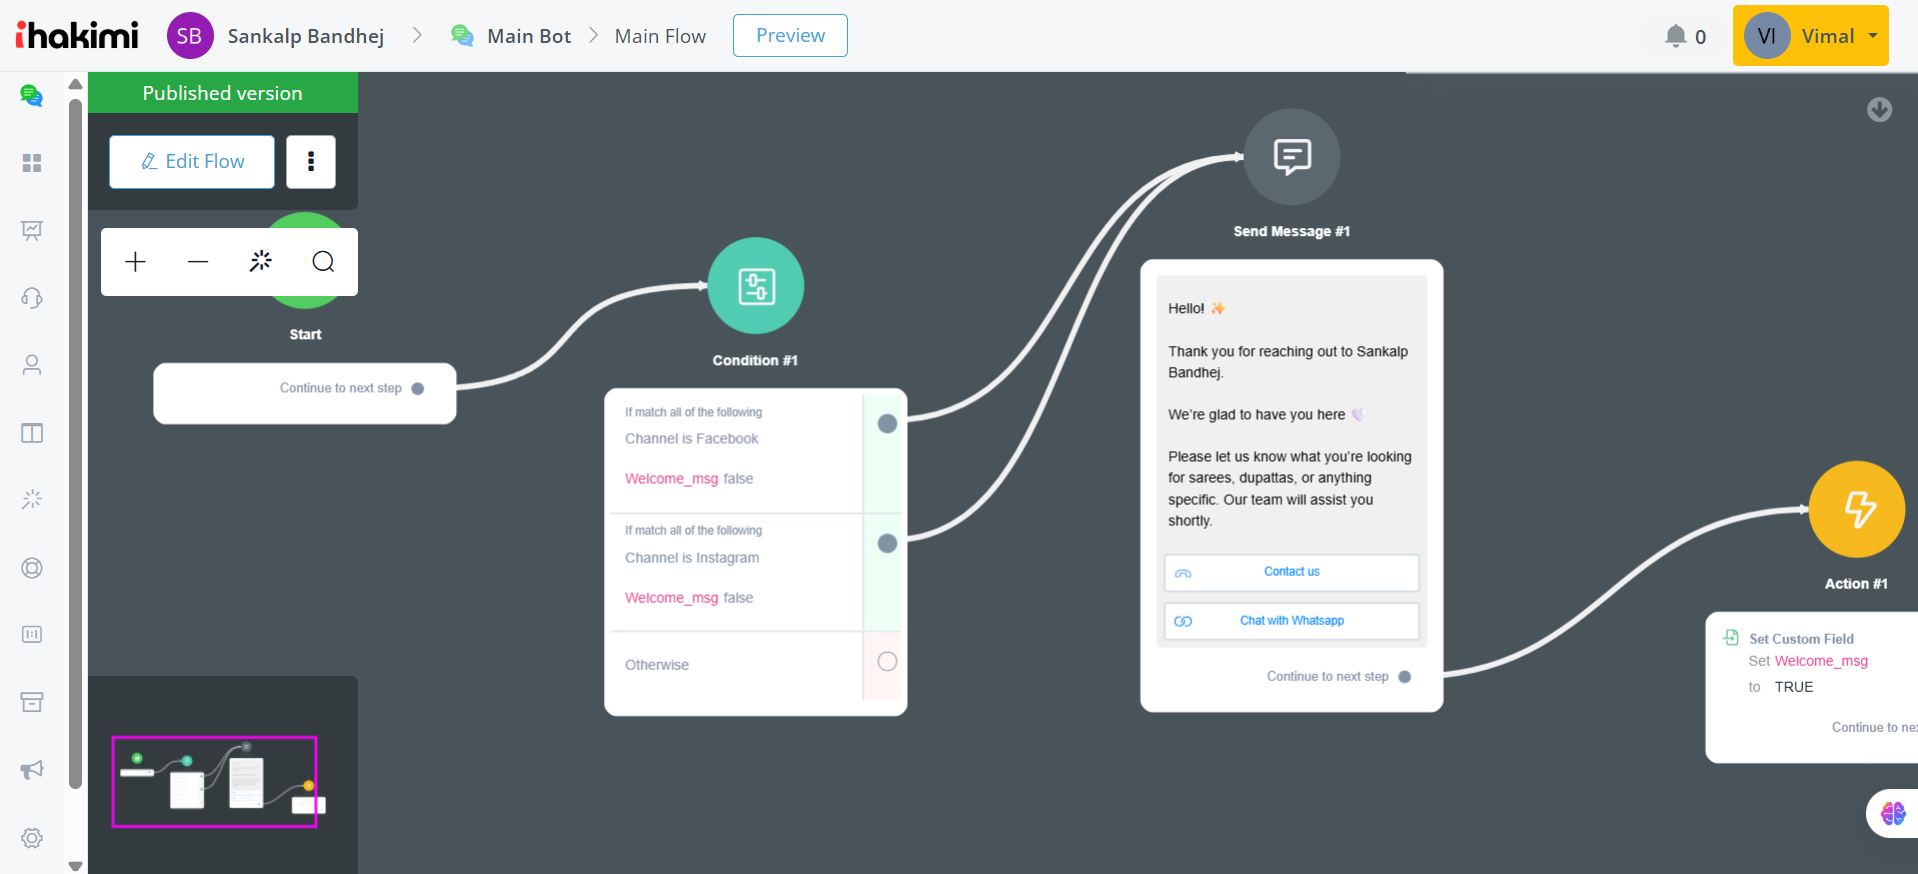Open the form fields sidebar icon
Screen dimensions: 1918x874
tap(32, 634)
